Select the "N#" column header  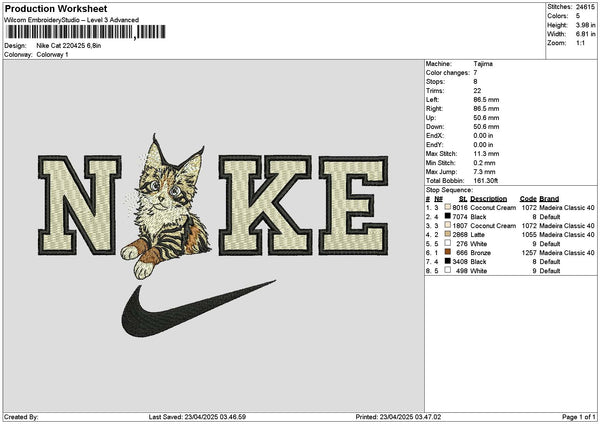(x=439, y=199)
